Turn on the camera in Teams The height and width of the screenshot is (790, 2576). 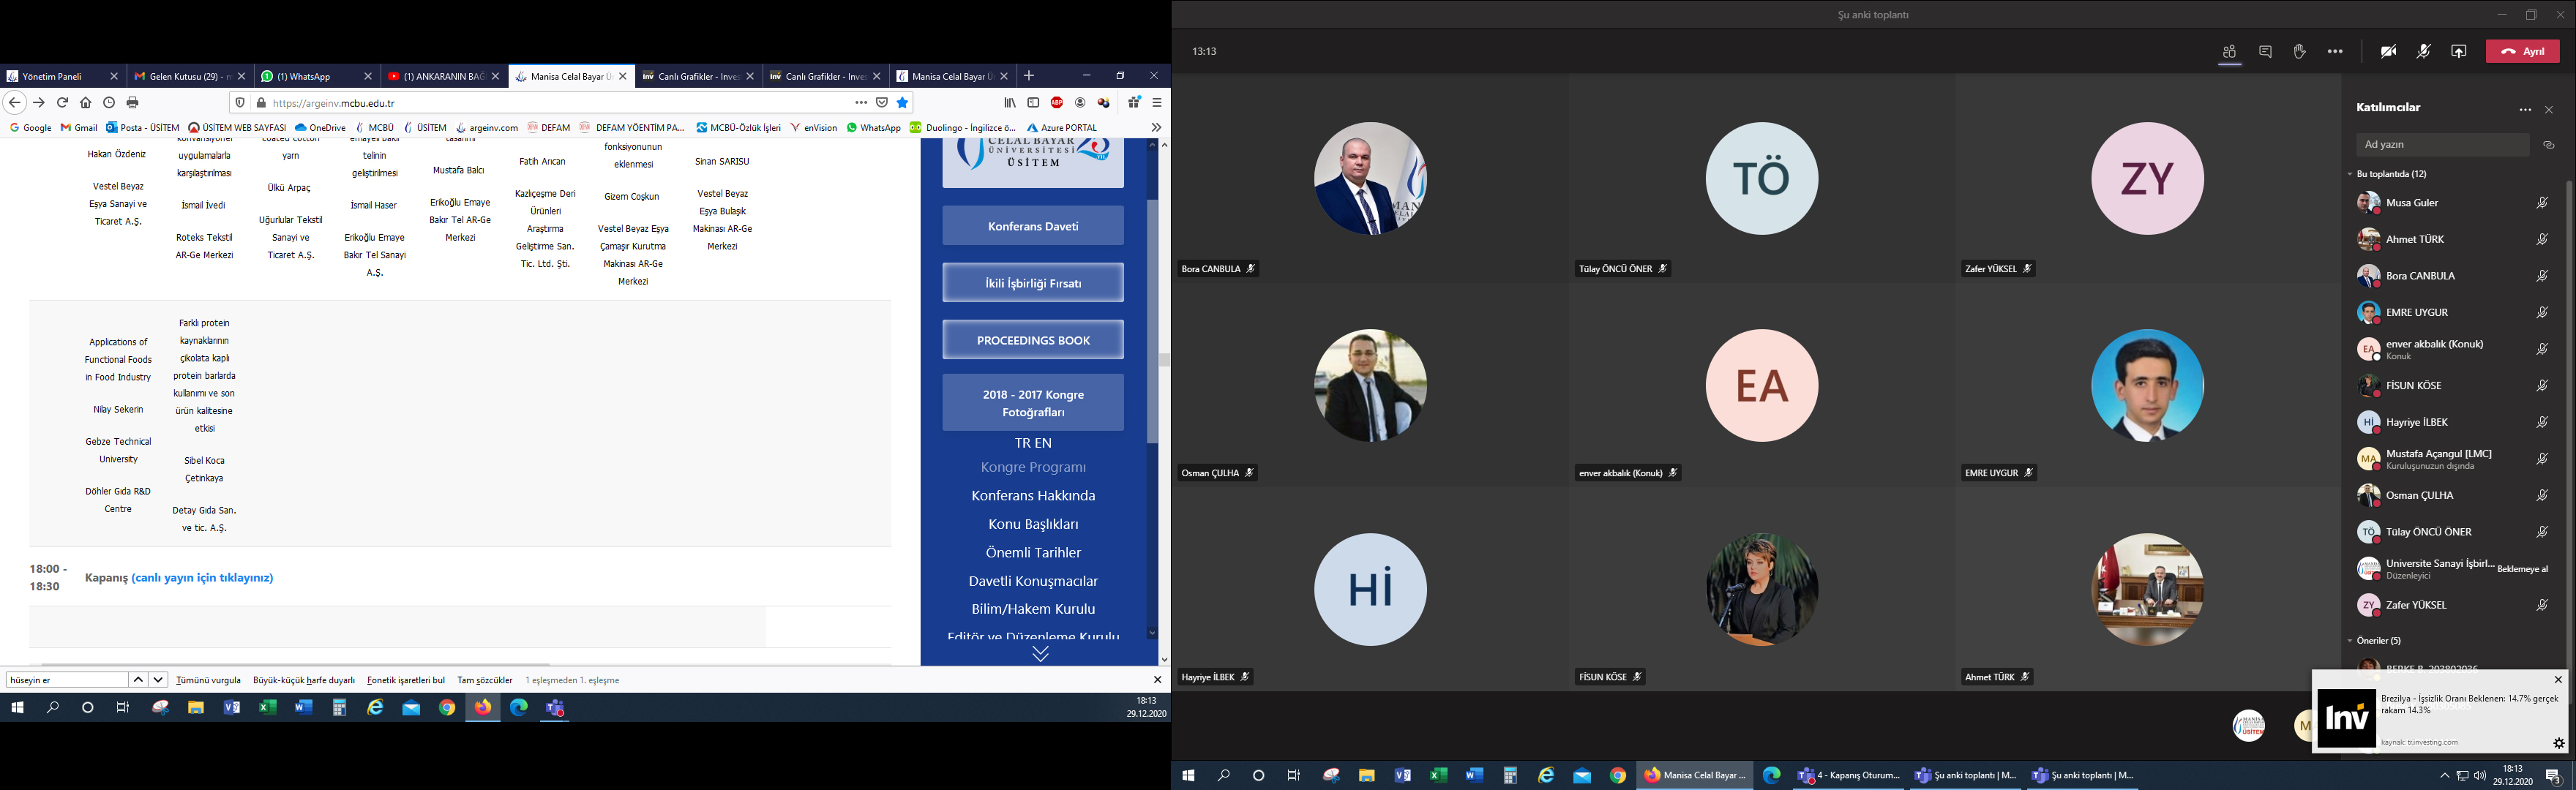pos(2388,52)
